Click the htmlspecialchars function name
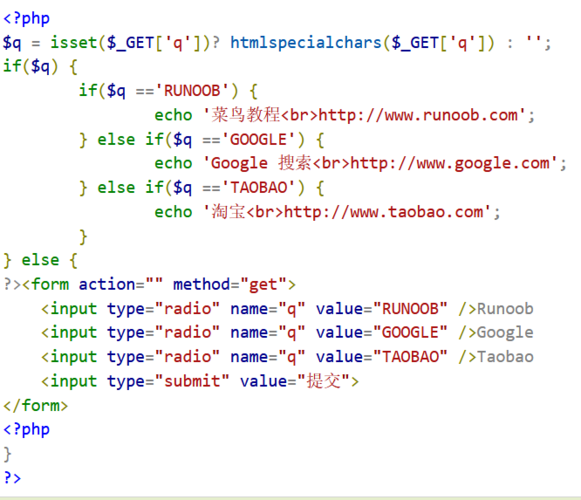581x500 pixels. 306,43
